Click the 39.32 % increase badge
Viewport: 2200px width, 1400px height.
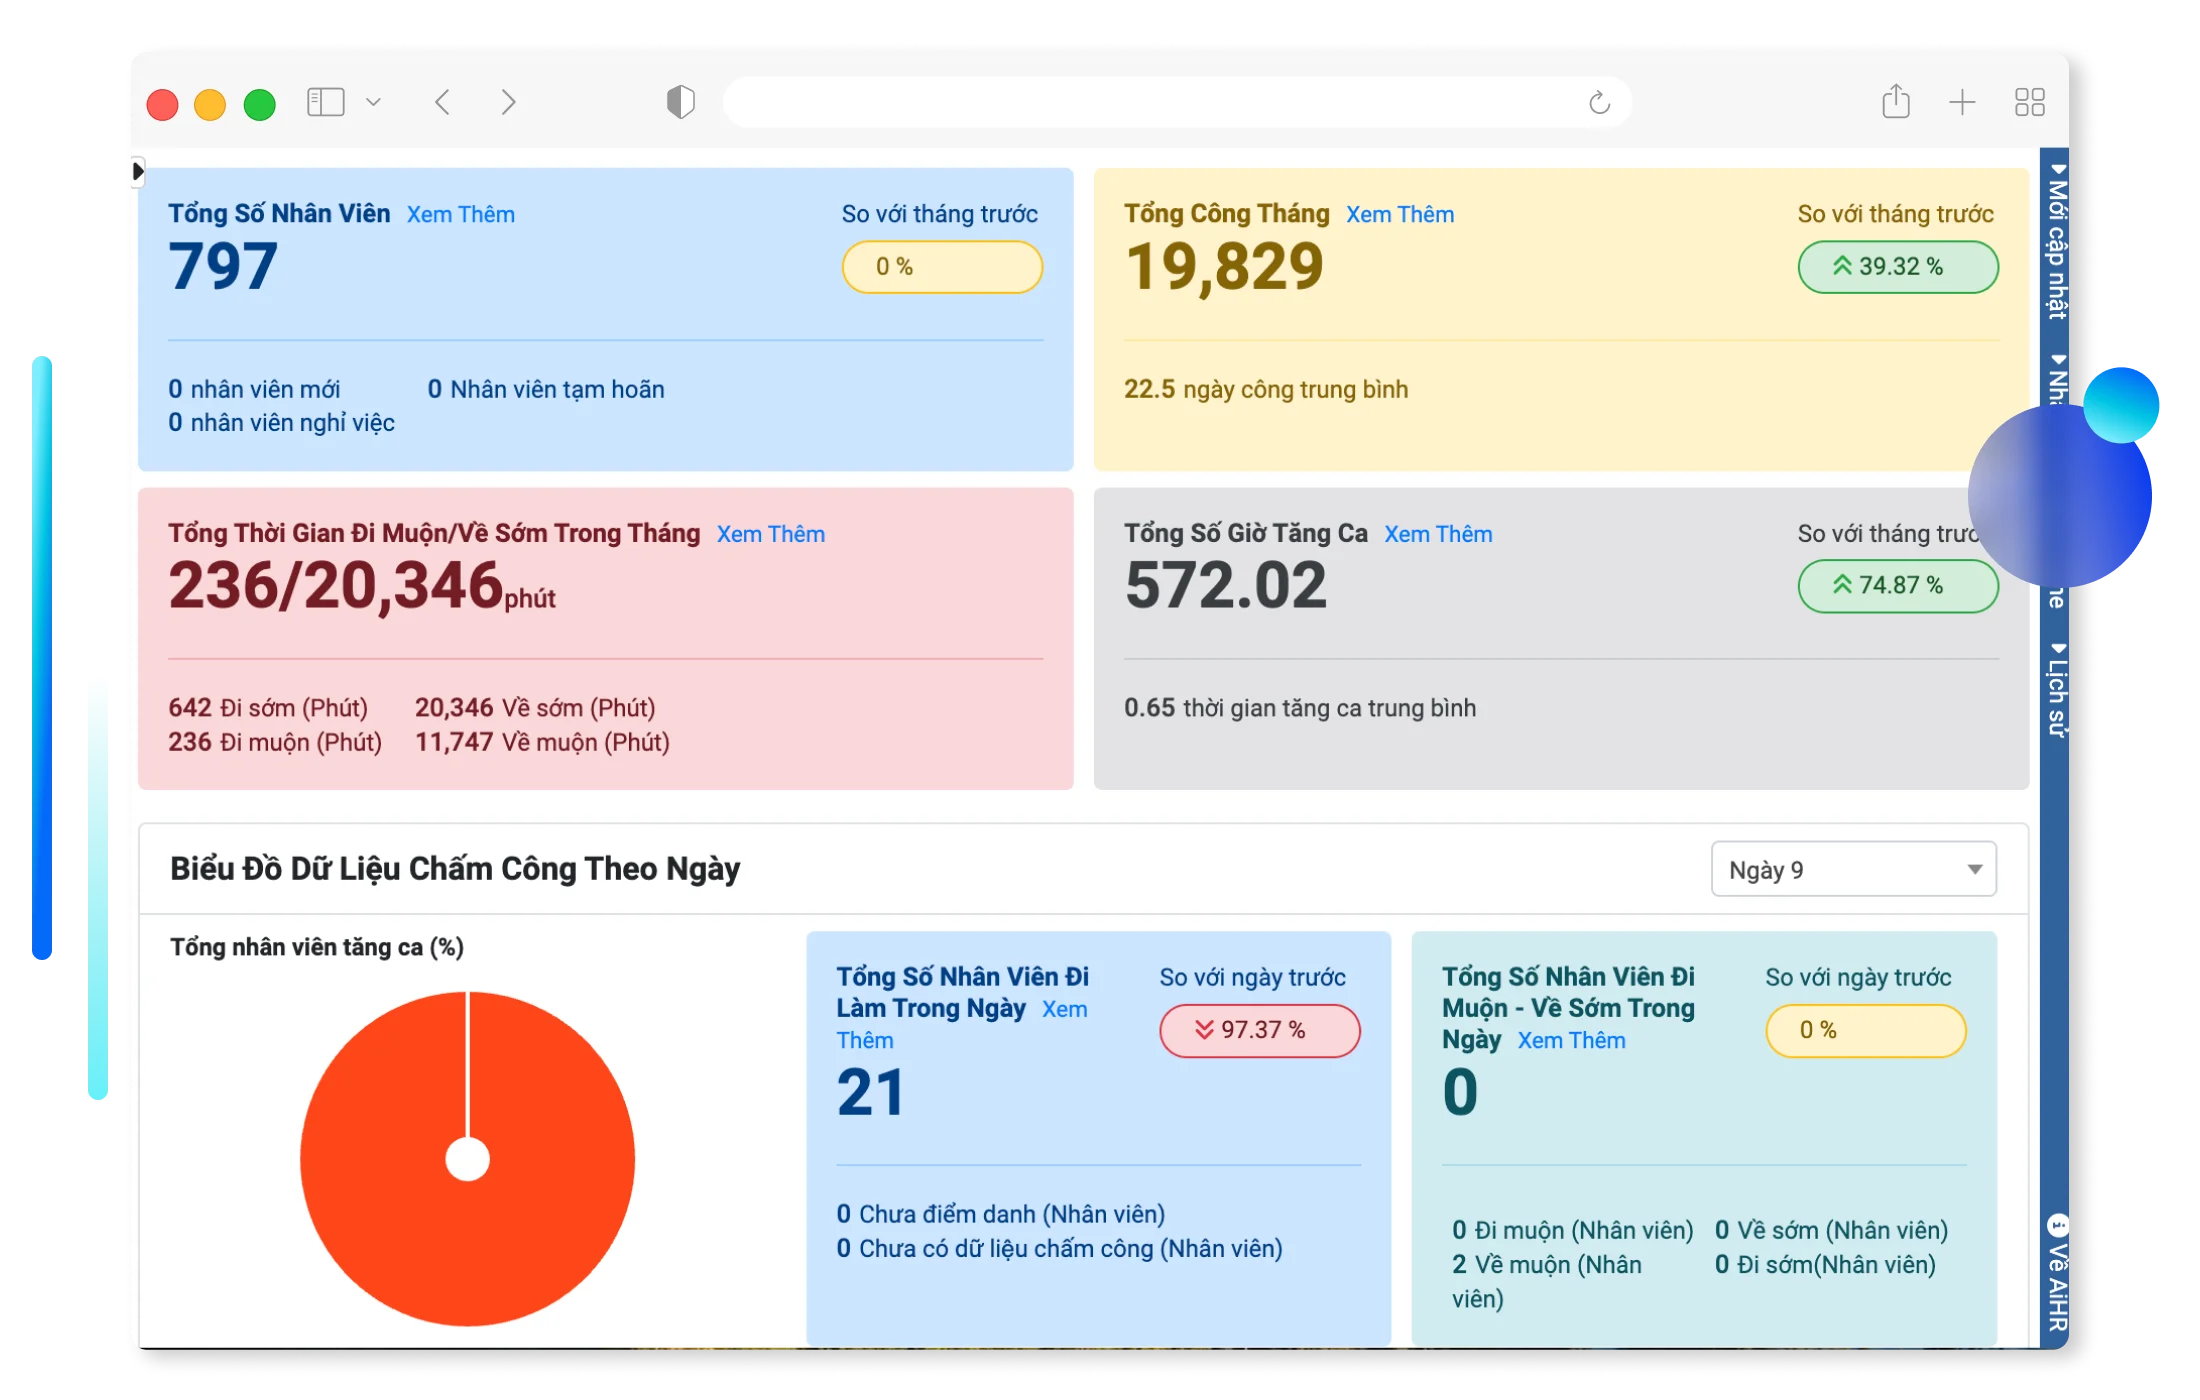coord(1898,267)
